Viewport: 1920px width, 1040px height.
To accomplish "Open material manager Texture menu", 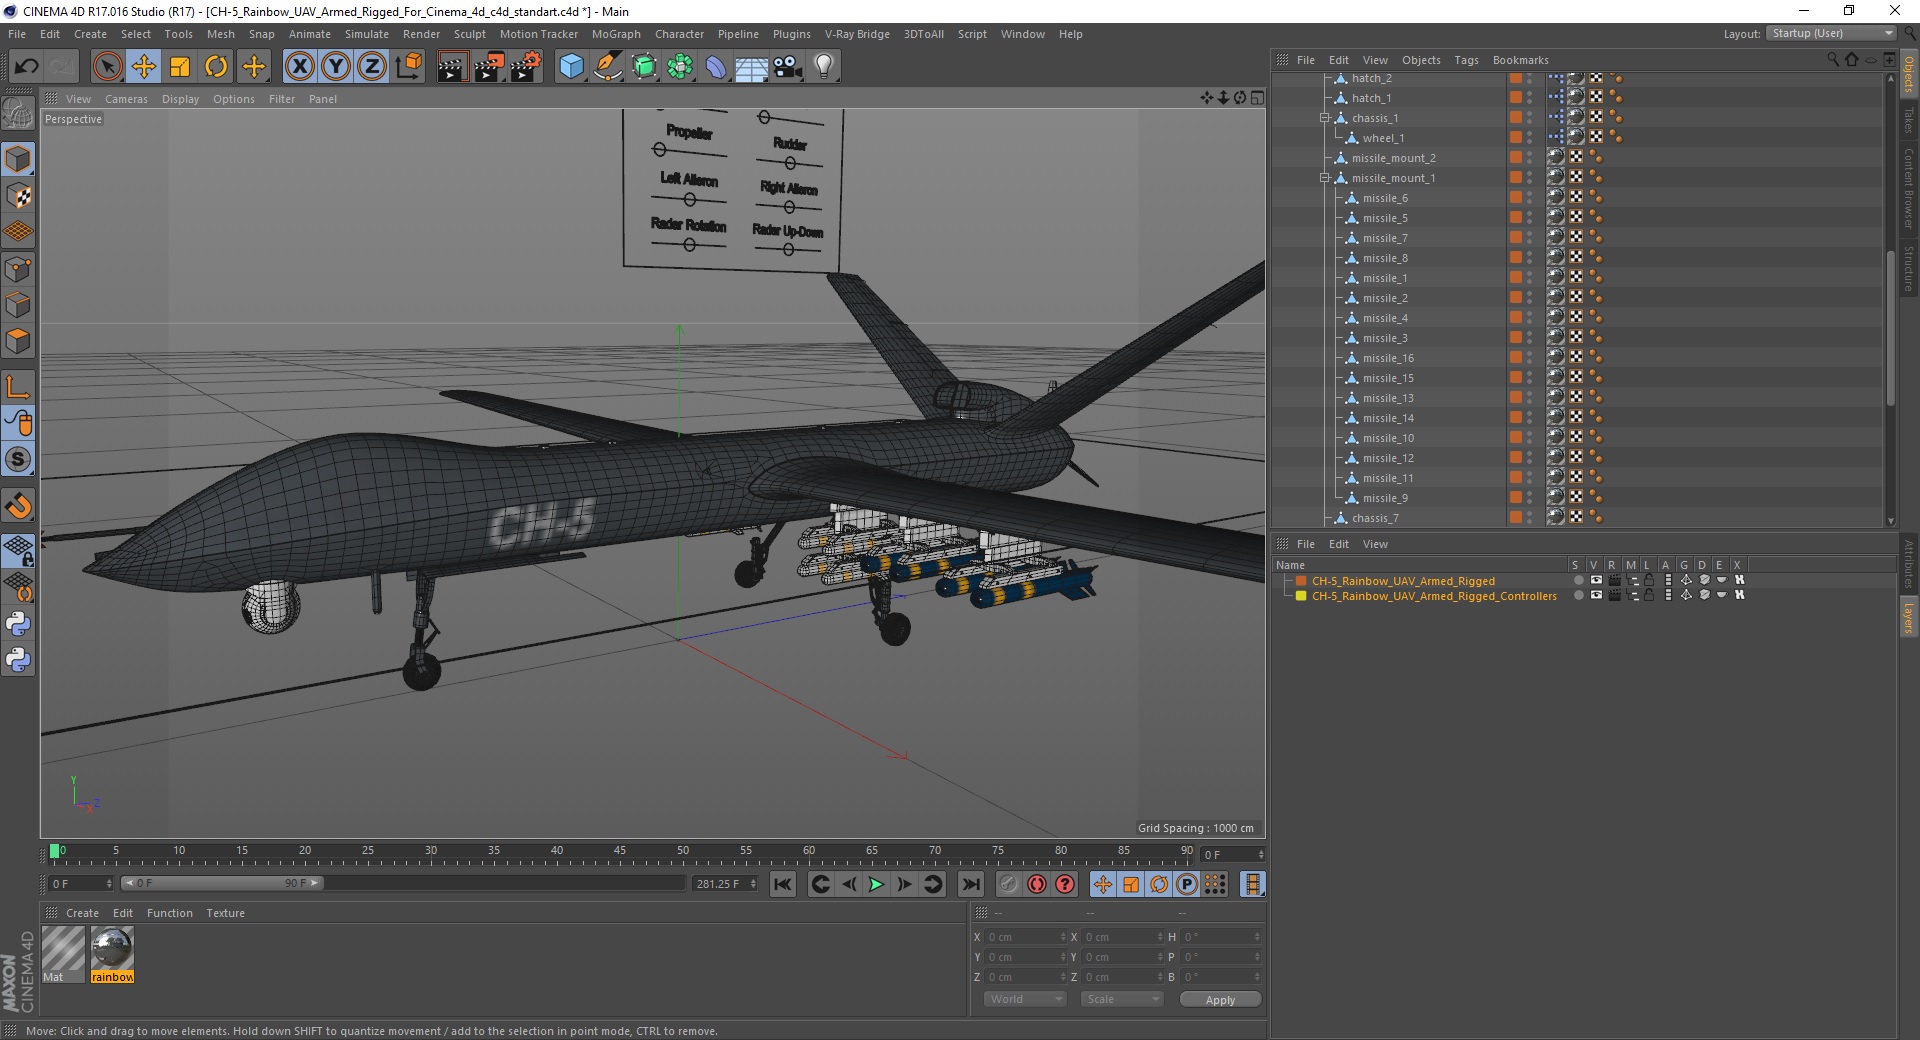I will 225,913.
